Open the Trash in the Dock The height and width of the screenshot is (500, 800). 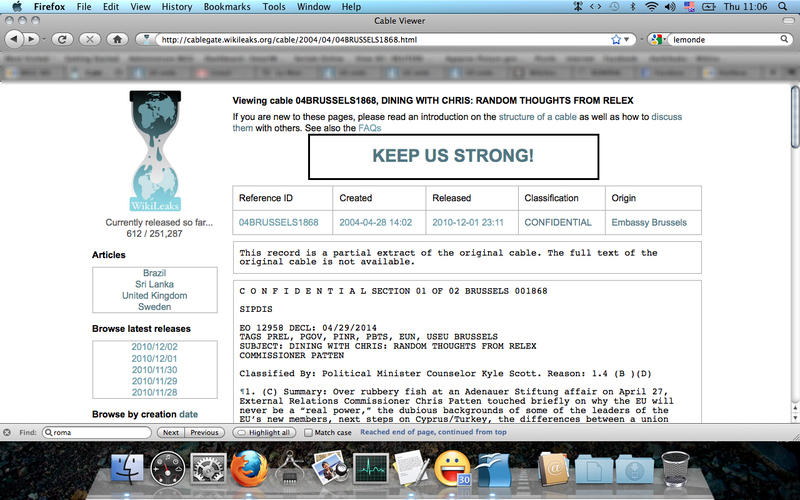click(x=675, y=468)
